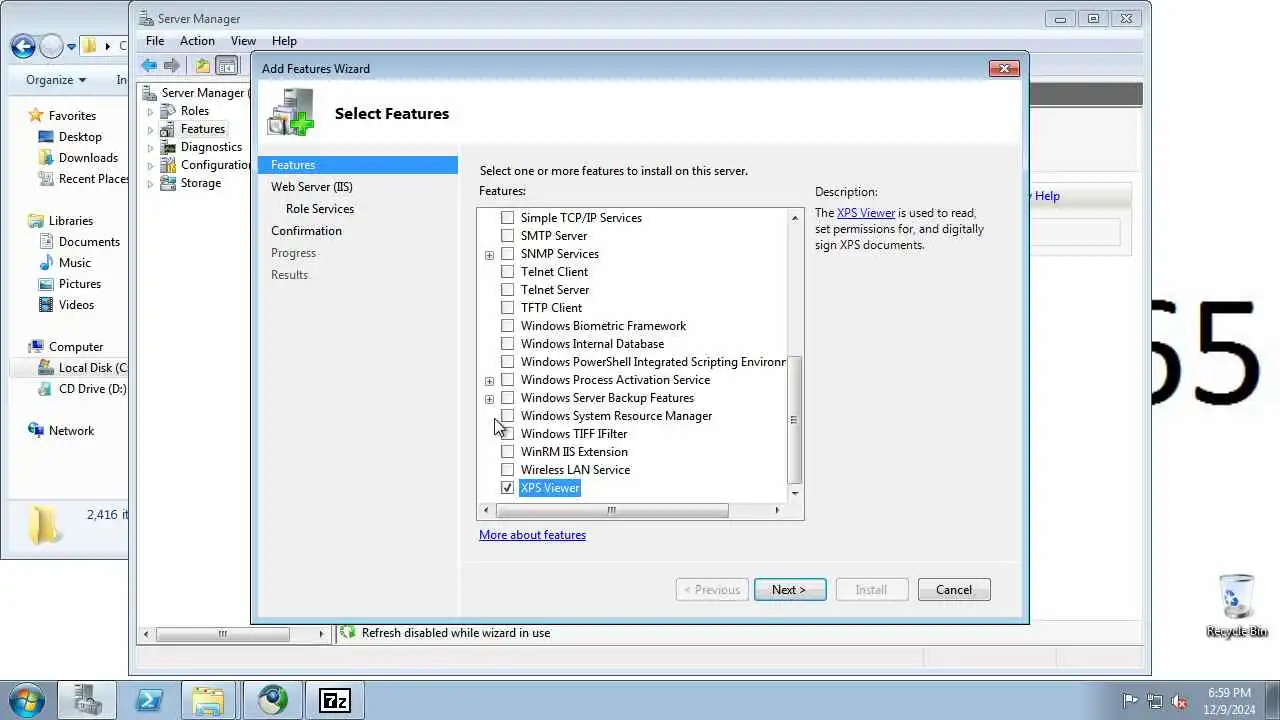Click Explorer window's round forward button
This screenshot has height=720, width=1280.
pyautogui.click(x=51, y=46)
